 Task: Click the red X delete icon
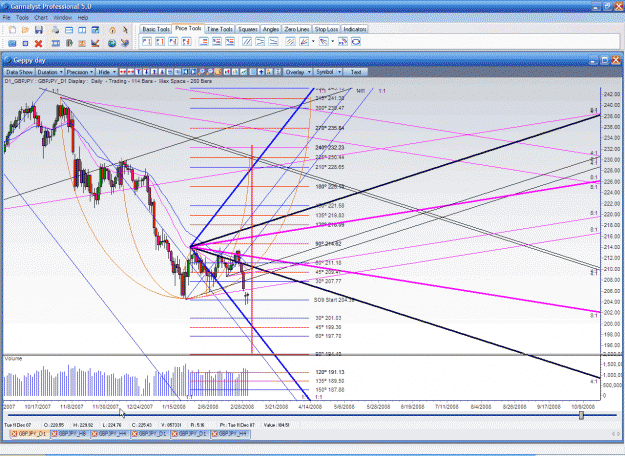(38, 43)
